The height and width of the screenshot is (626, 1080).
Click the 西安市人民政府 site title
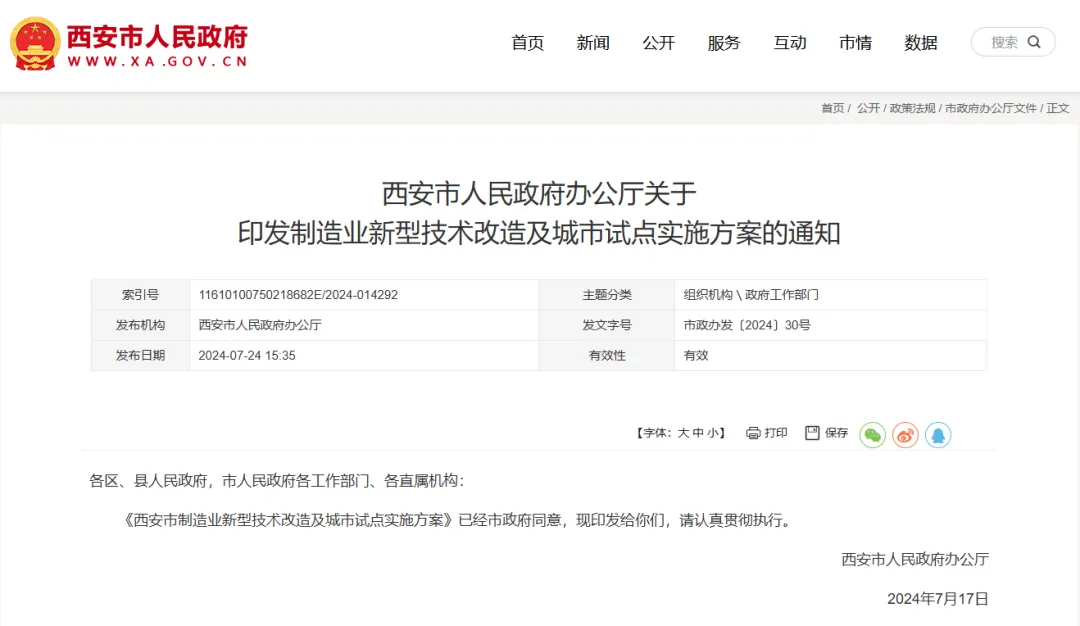[x=157, y=36]
